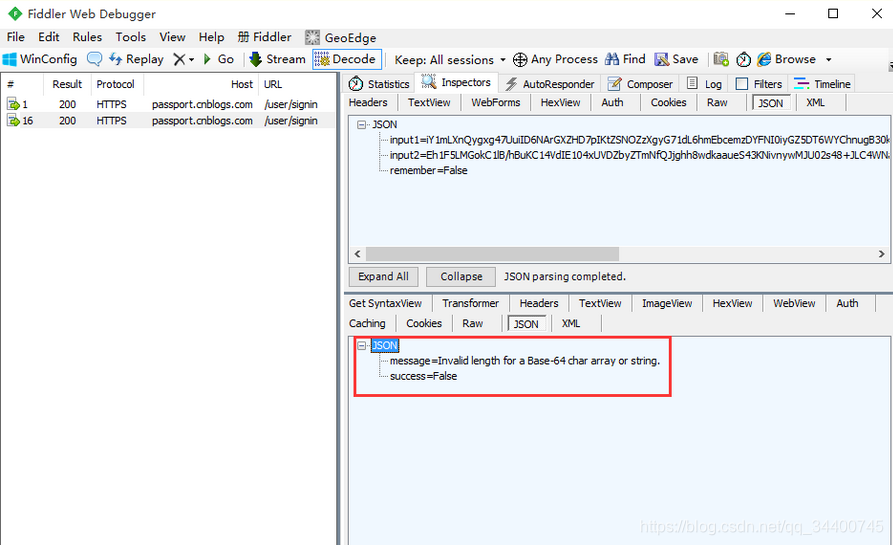The image size is (893, 545).
Task: Open the ImageView response tab
Action: coord(667,304)
